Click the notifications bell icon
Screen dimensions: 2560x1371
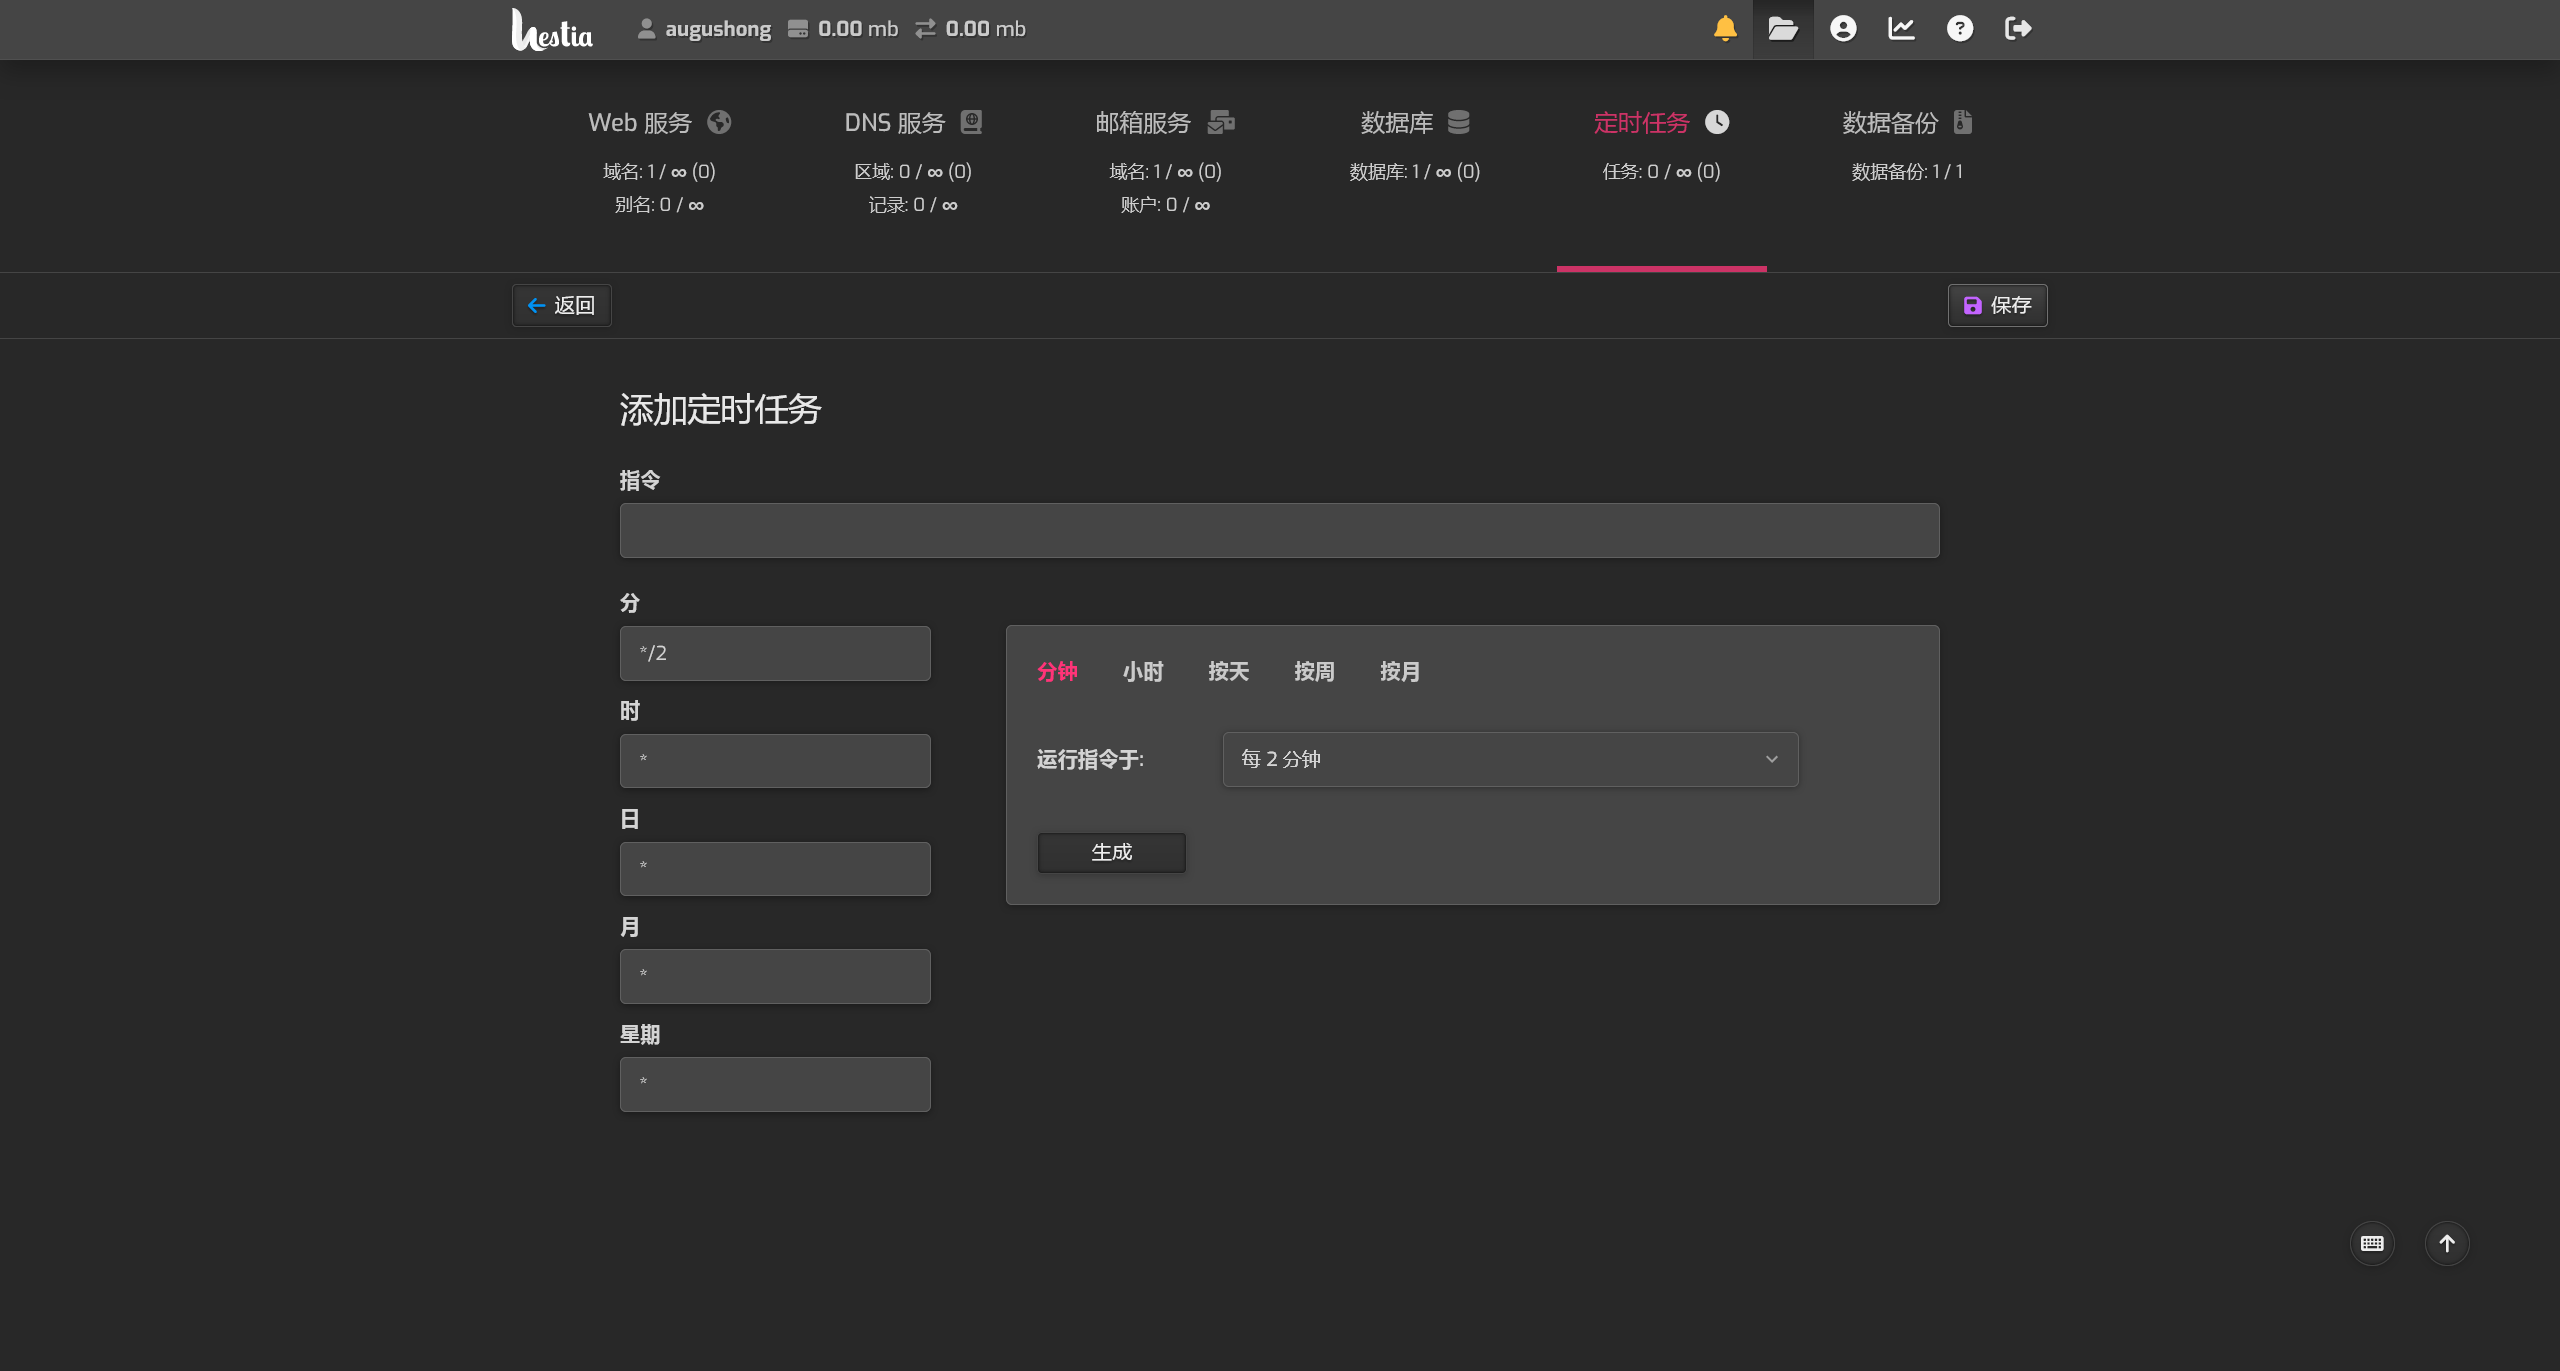1725,28
